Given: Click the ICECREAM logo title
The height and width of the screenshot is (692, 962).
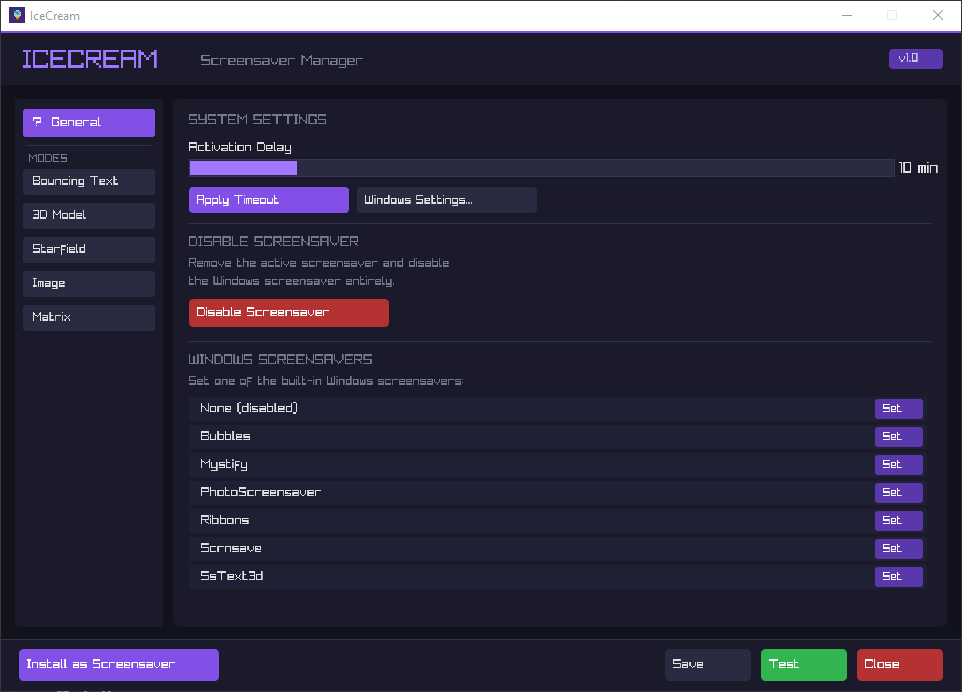Looking at the screenshot, I should coord(90,60).
